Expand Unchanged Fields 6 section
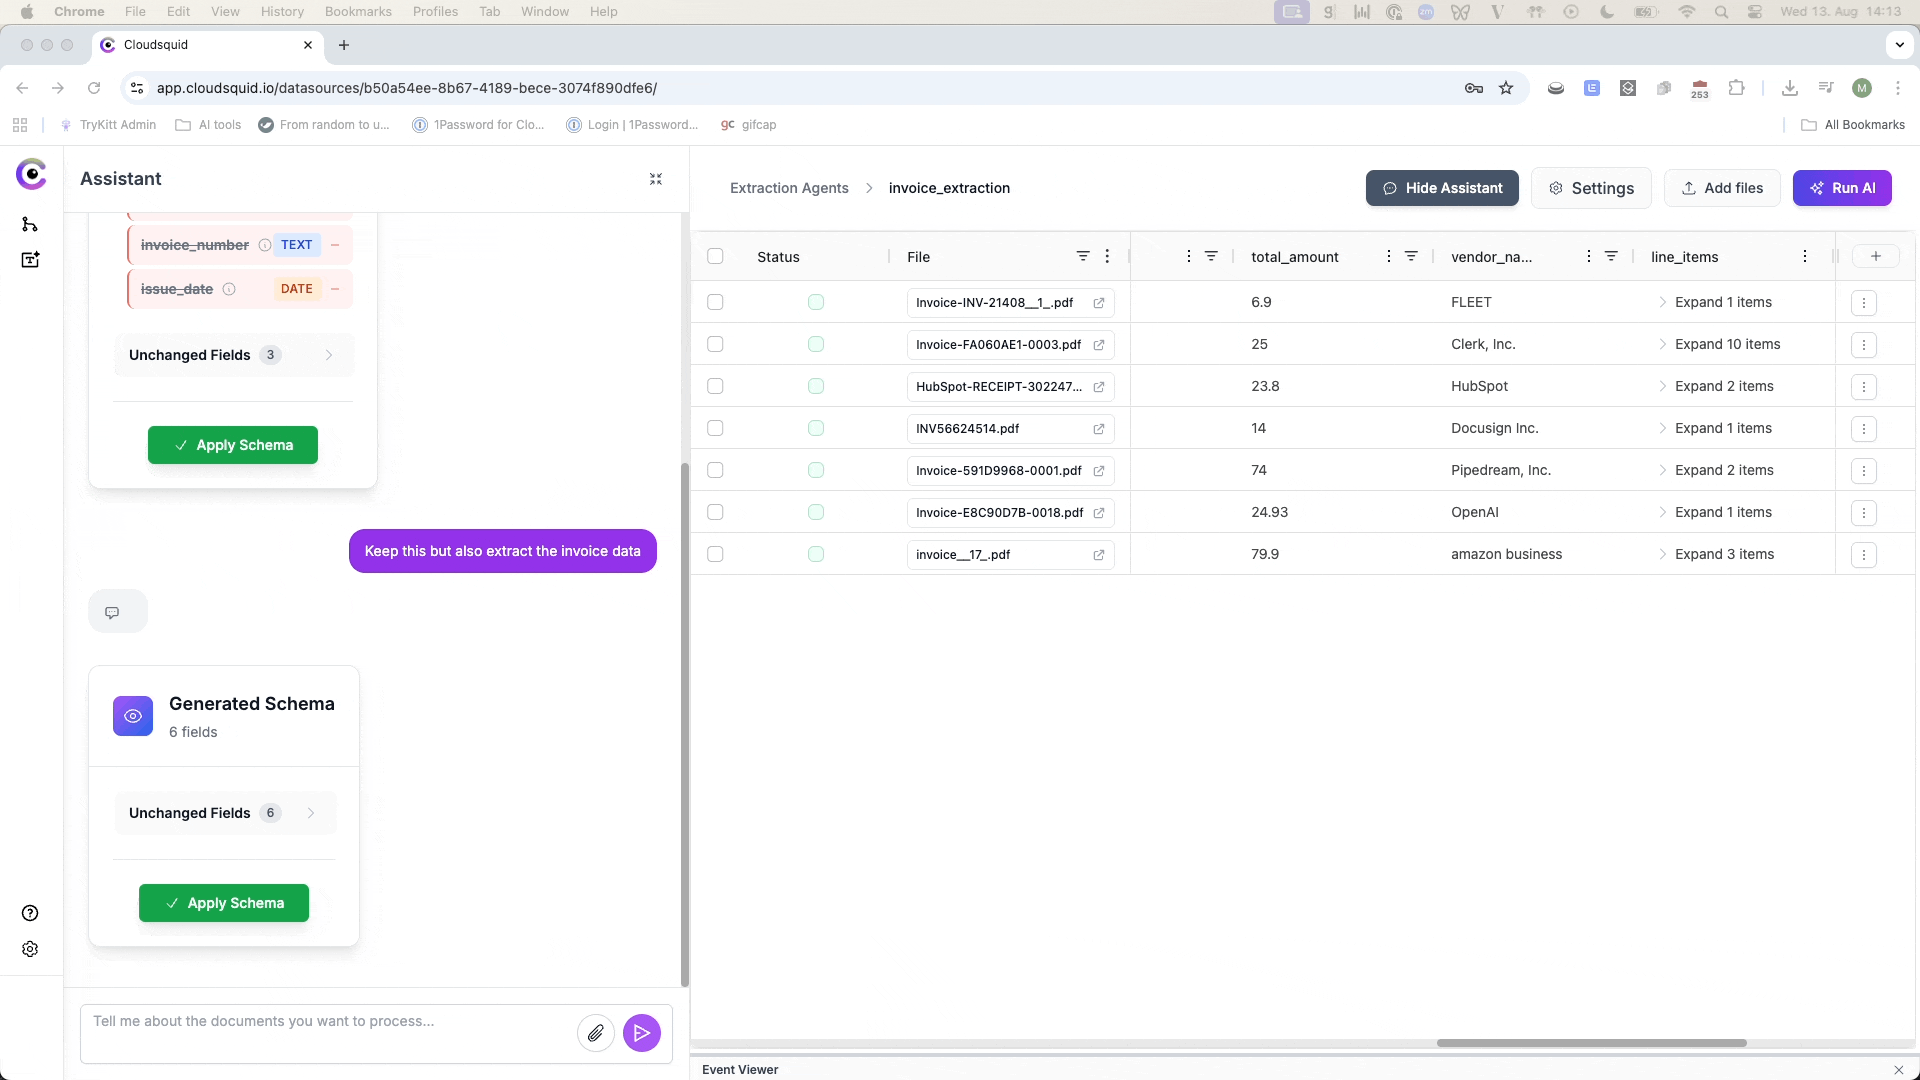The width and height of the screenshot is (1920, 1080). pos(225,813)
